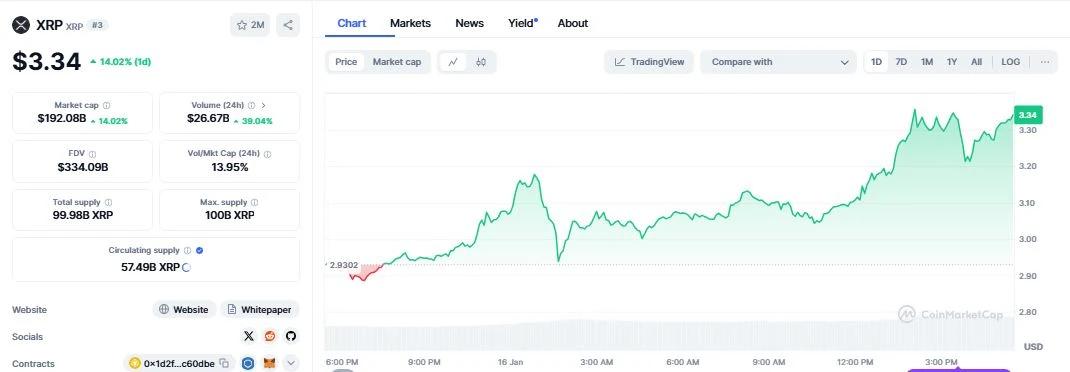
Task: Open the Reddit social icon
Action: pos(270,336)
